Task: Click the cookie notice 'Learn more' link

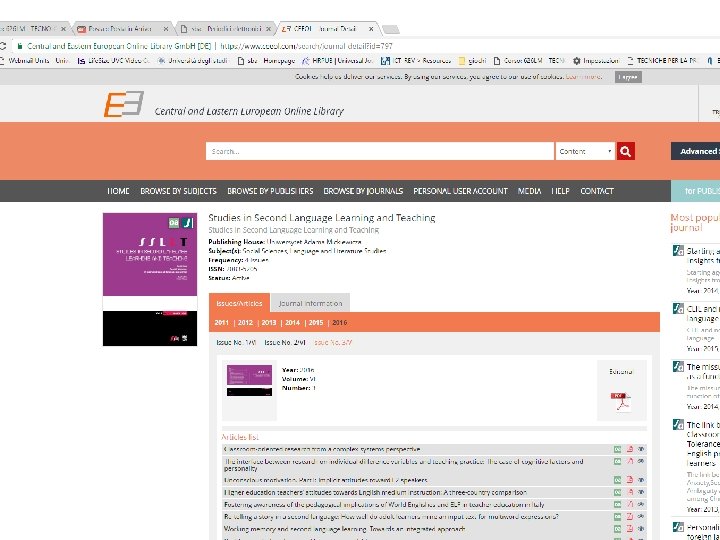Action: (584, 77)
